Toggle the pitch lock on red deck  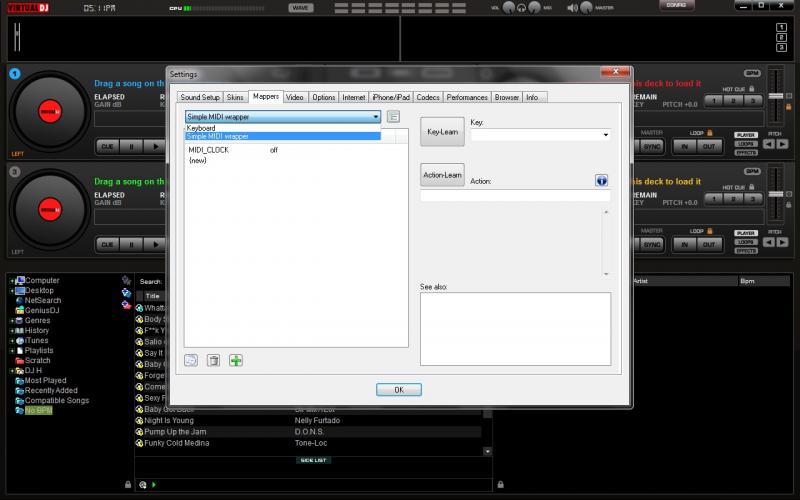789,107
